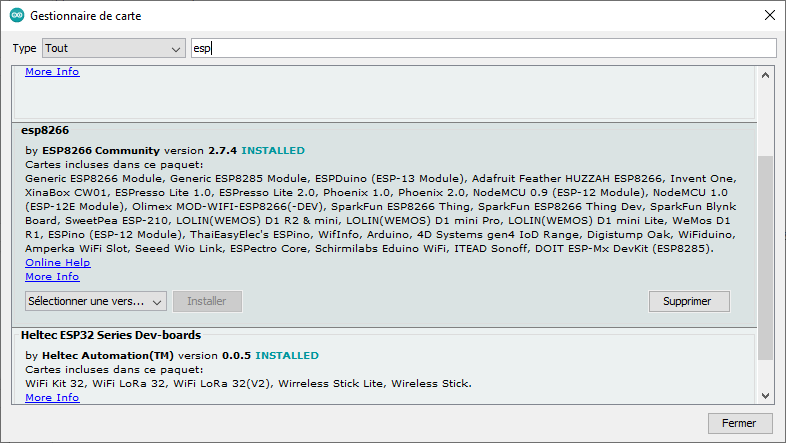Click the scrollbar down arrow
The image size is (786, 443).
pyautogui.click(x=766, y=394)
